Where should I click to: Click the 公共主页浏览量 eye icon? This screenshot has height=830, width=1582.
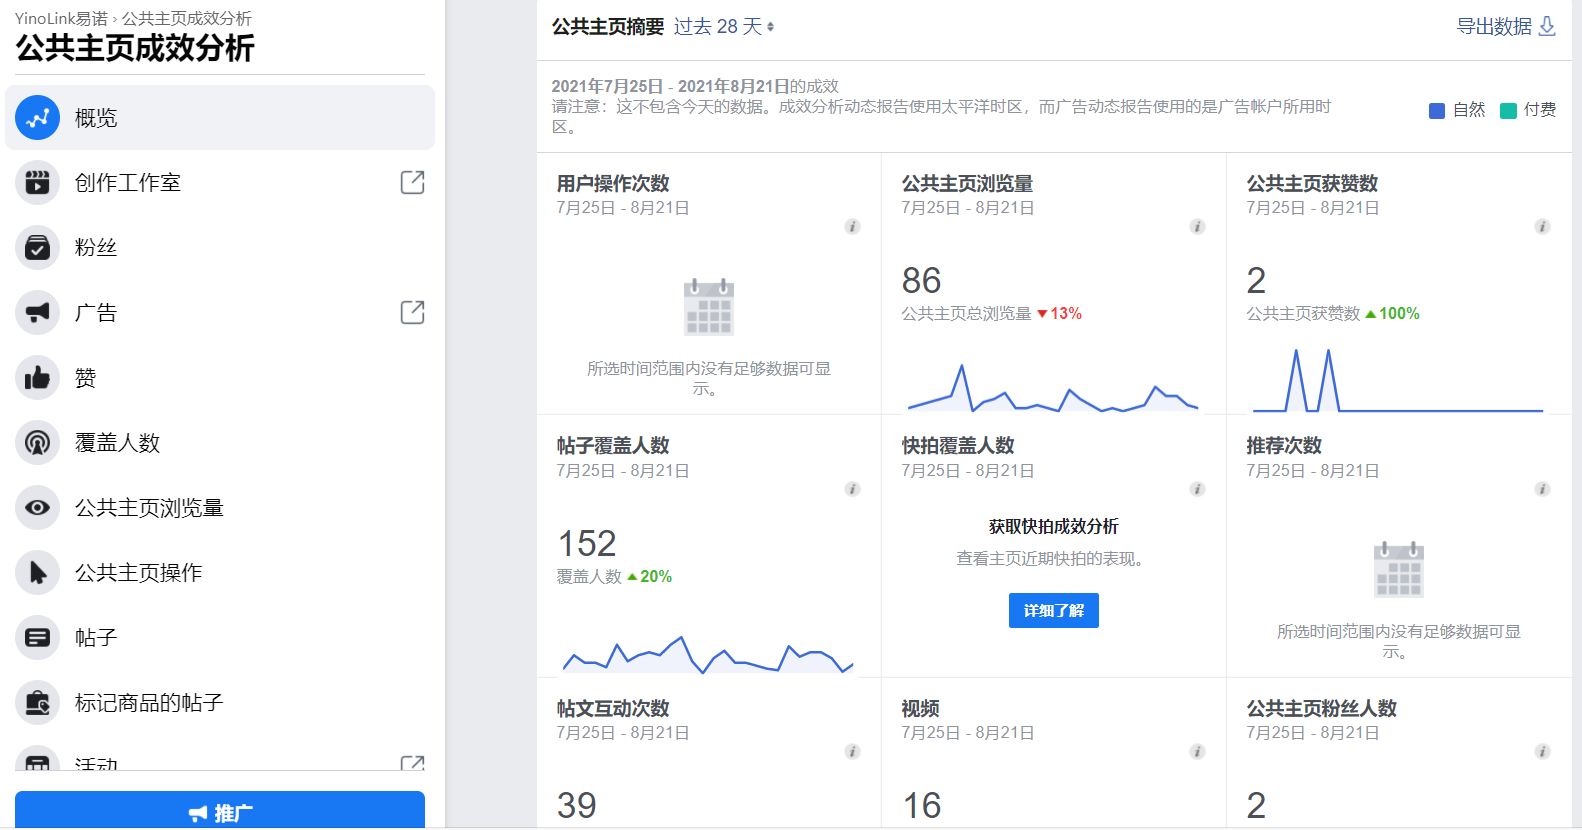tap(38, 508)
